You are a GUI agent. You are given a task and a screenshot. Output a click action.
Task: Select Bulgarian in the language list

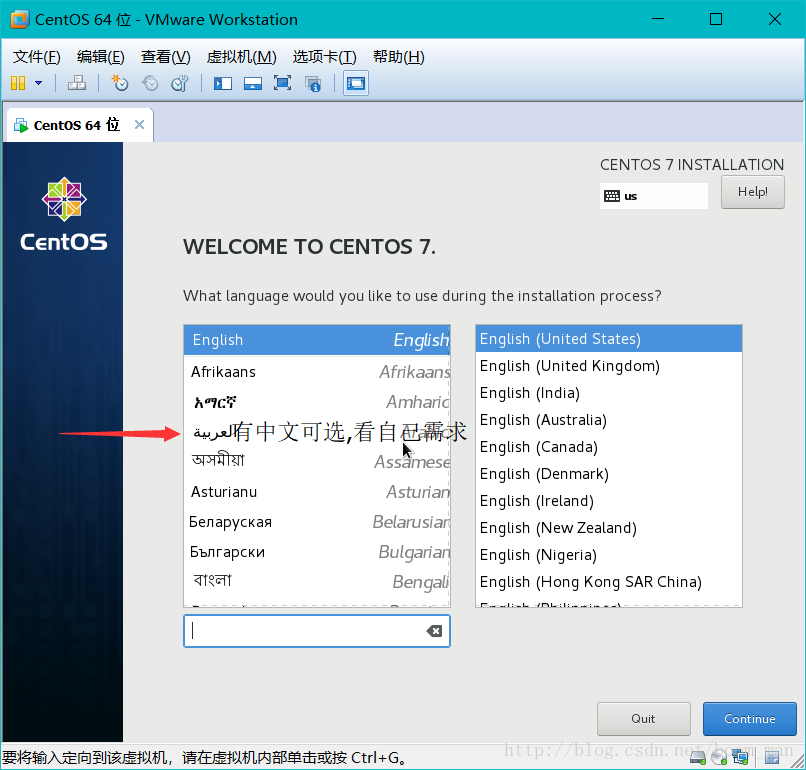coord(317,552)
